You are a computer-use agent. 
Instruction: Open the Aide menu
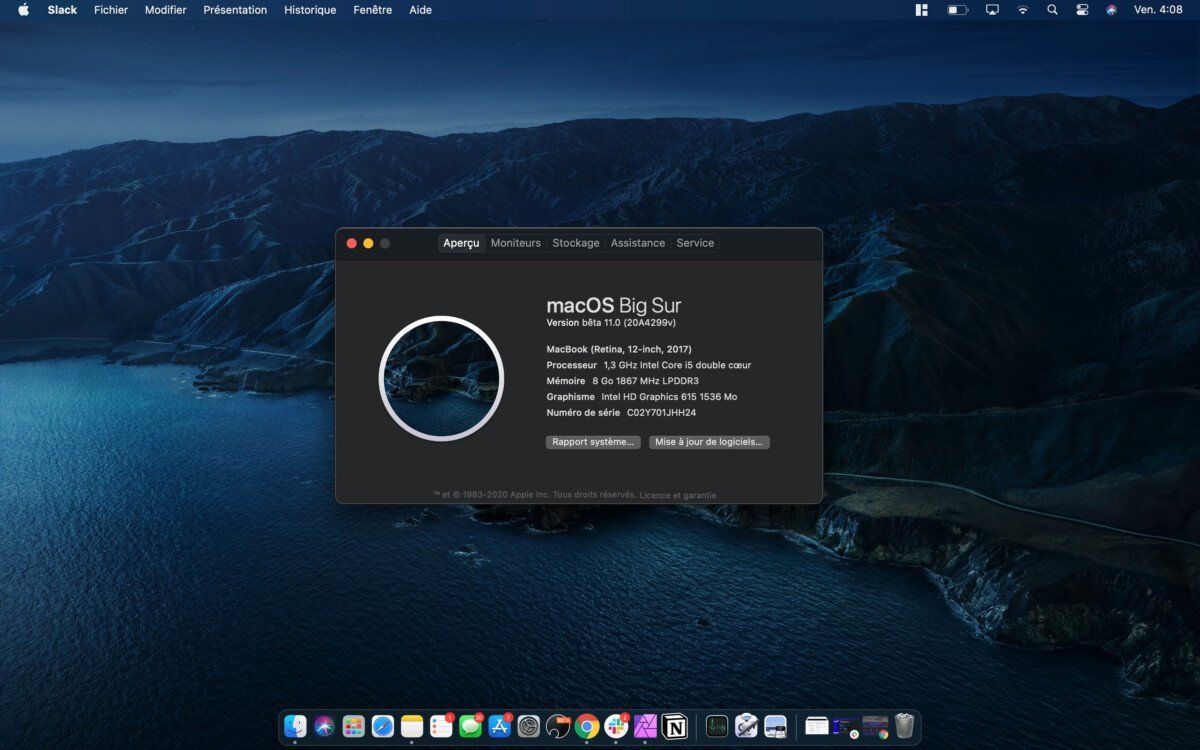[x=421, y=10]
